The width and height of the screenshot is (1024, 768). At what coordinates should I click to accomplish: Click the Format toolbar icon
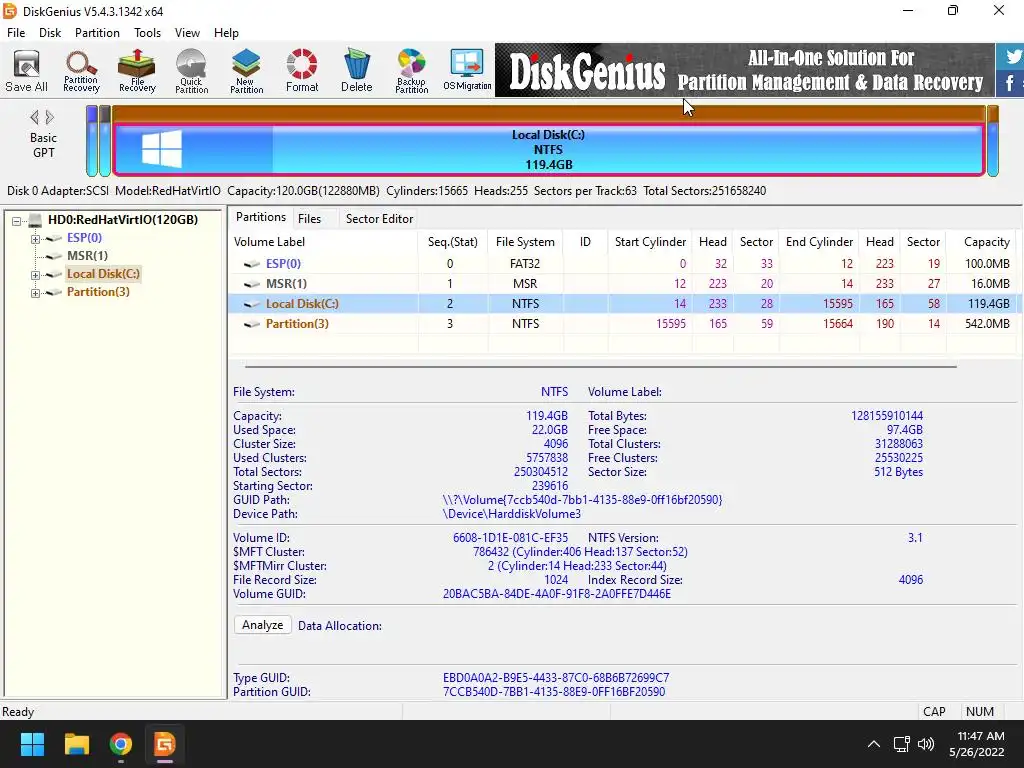click(x=302, y=71)
